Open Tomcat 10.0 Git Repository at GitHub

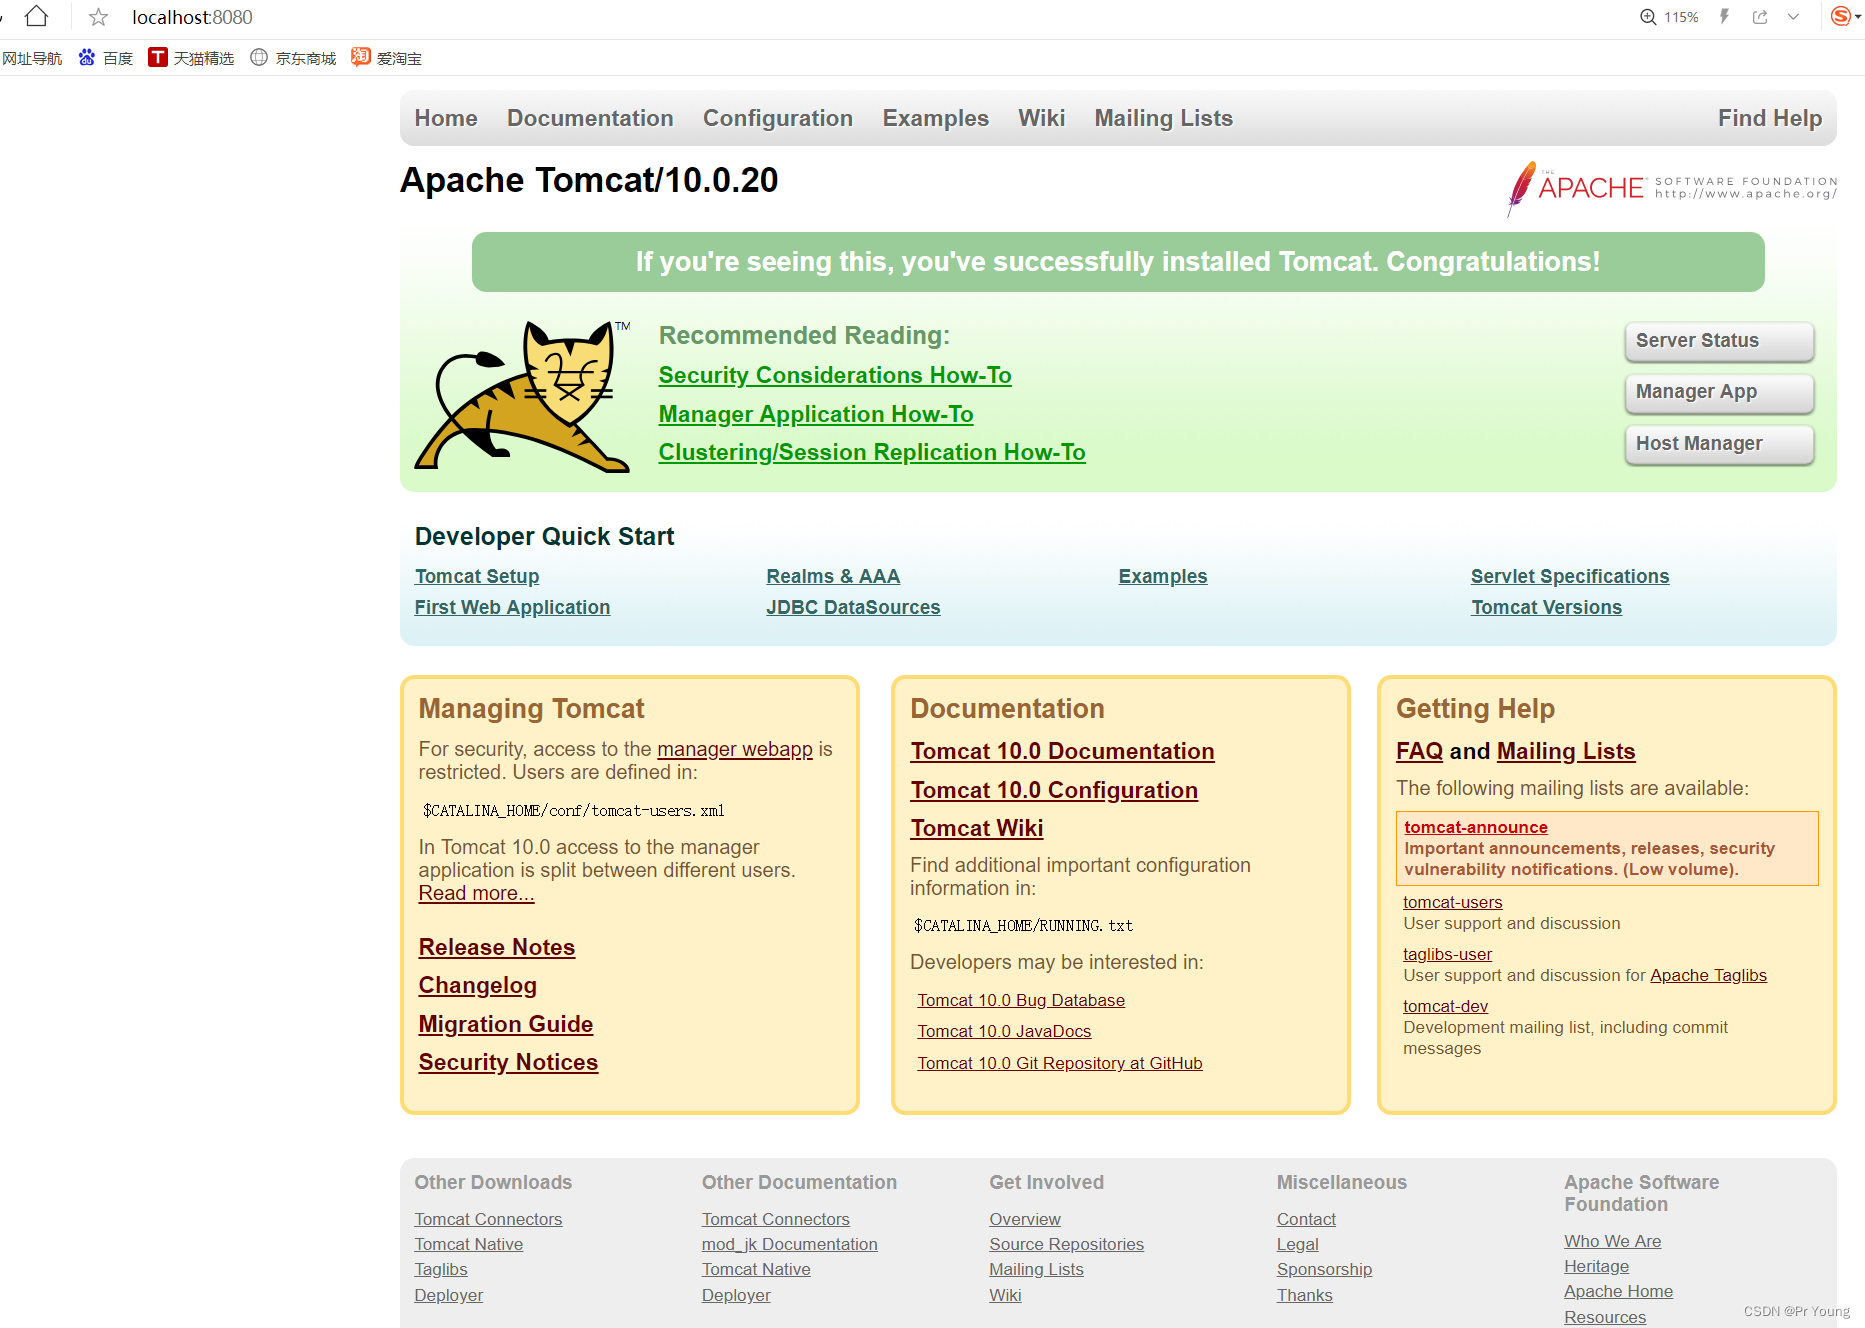click(x=1060, y=1063)
